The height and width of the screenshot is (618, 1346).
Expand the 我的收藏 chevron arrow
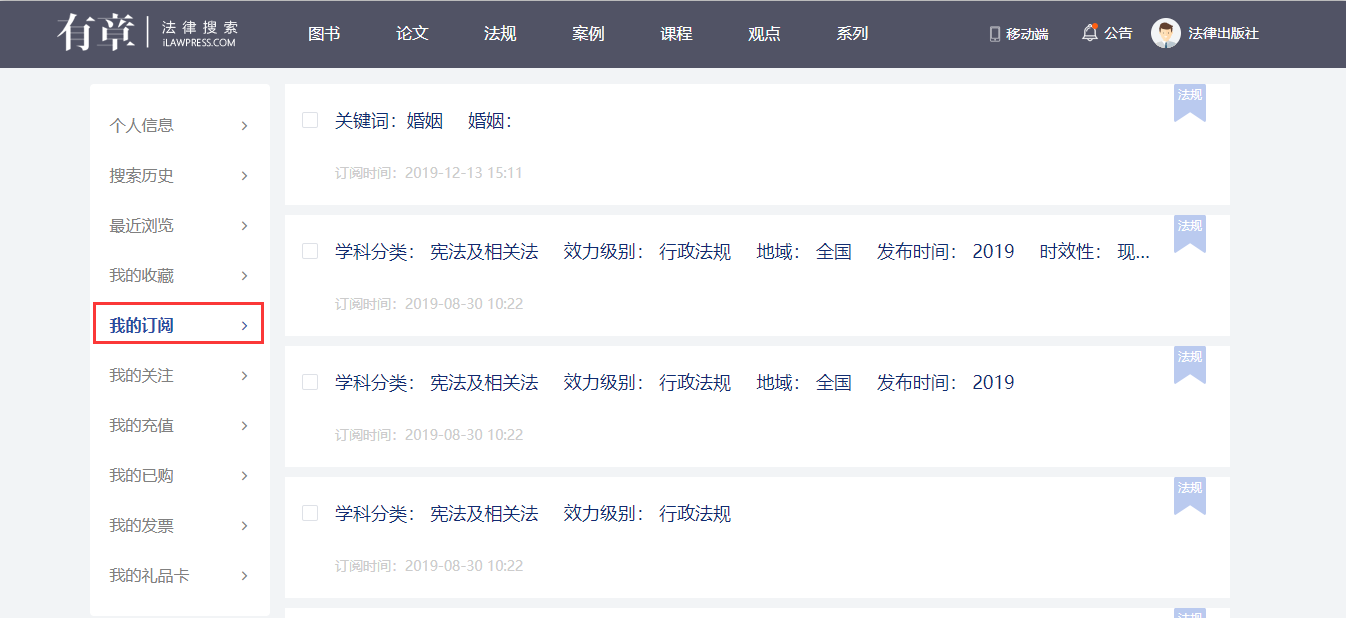click(244, 276)
